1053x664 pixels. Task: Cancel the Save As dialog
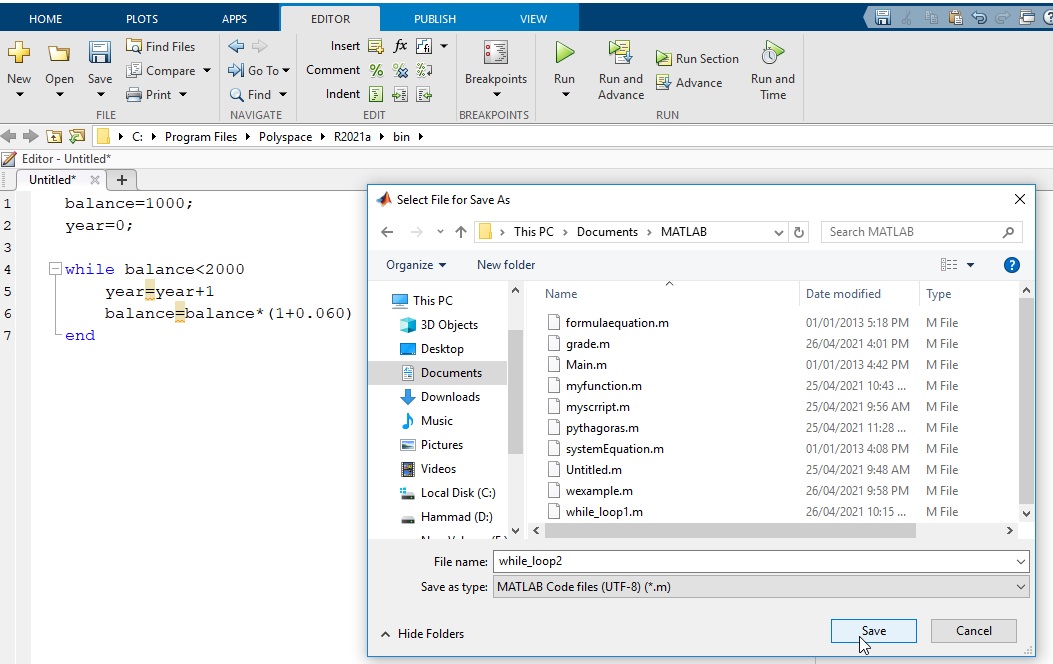pyautogui.click(x=973, y=630)
